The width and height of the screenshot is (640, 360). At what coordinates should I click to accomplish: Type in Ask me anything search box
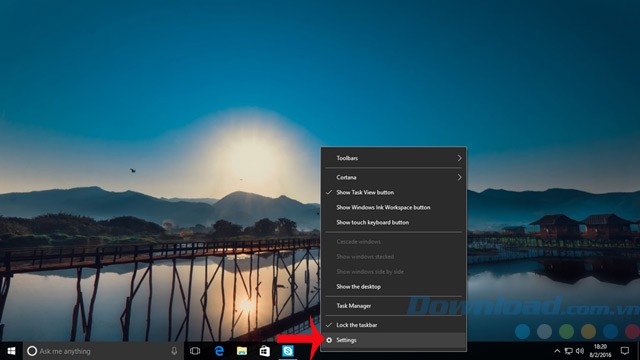point(103,351)
